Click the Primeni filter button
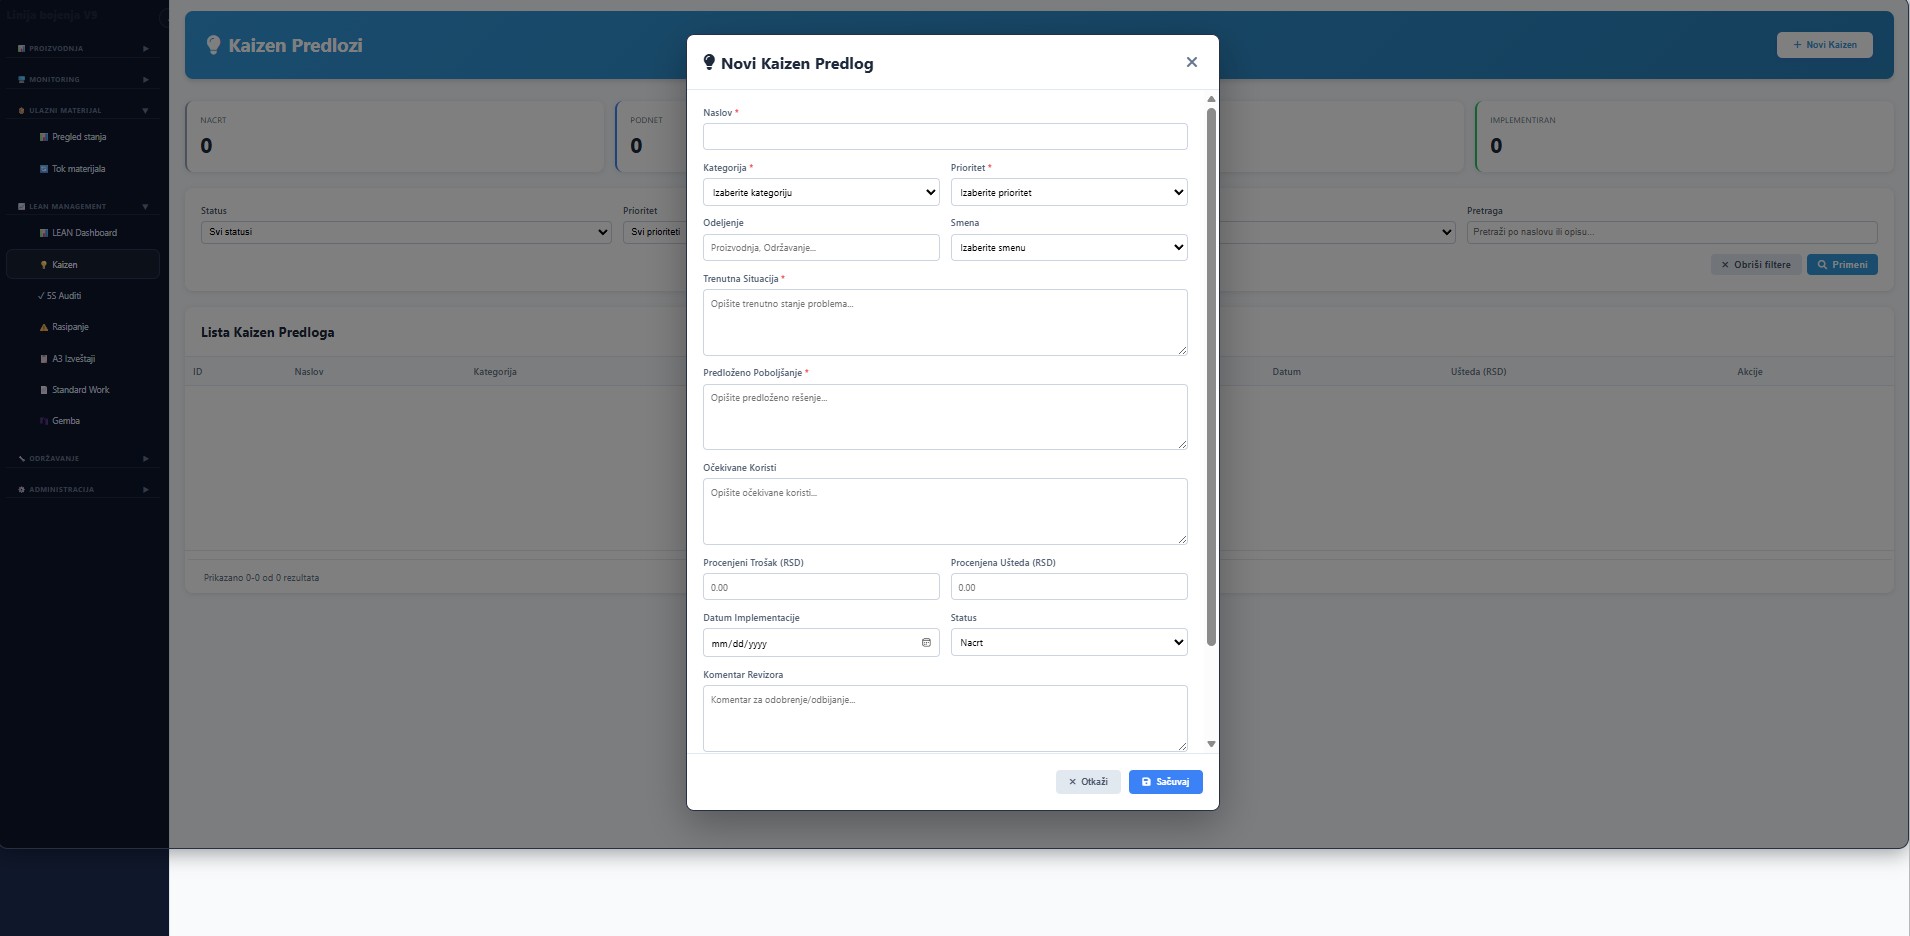The image size is (1910, 936). point(1842,265)
